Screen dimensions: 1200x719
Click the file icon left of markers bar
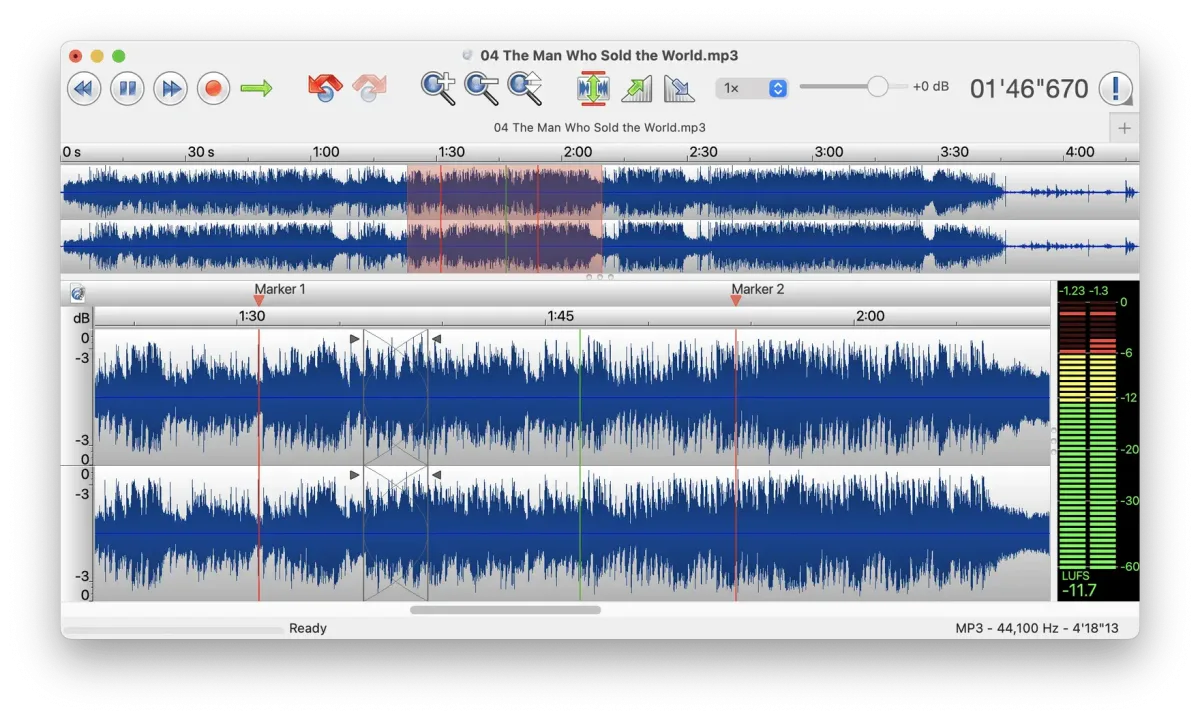point(77,293)
